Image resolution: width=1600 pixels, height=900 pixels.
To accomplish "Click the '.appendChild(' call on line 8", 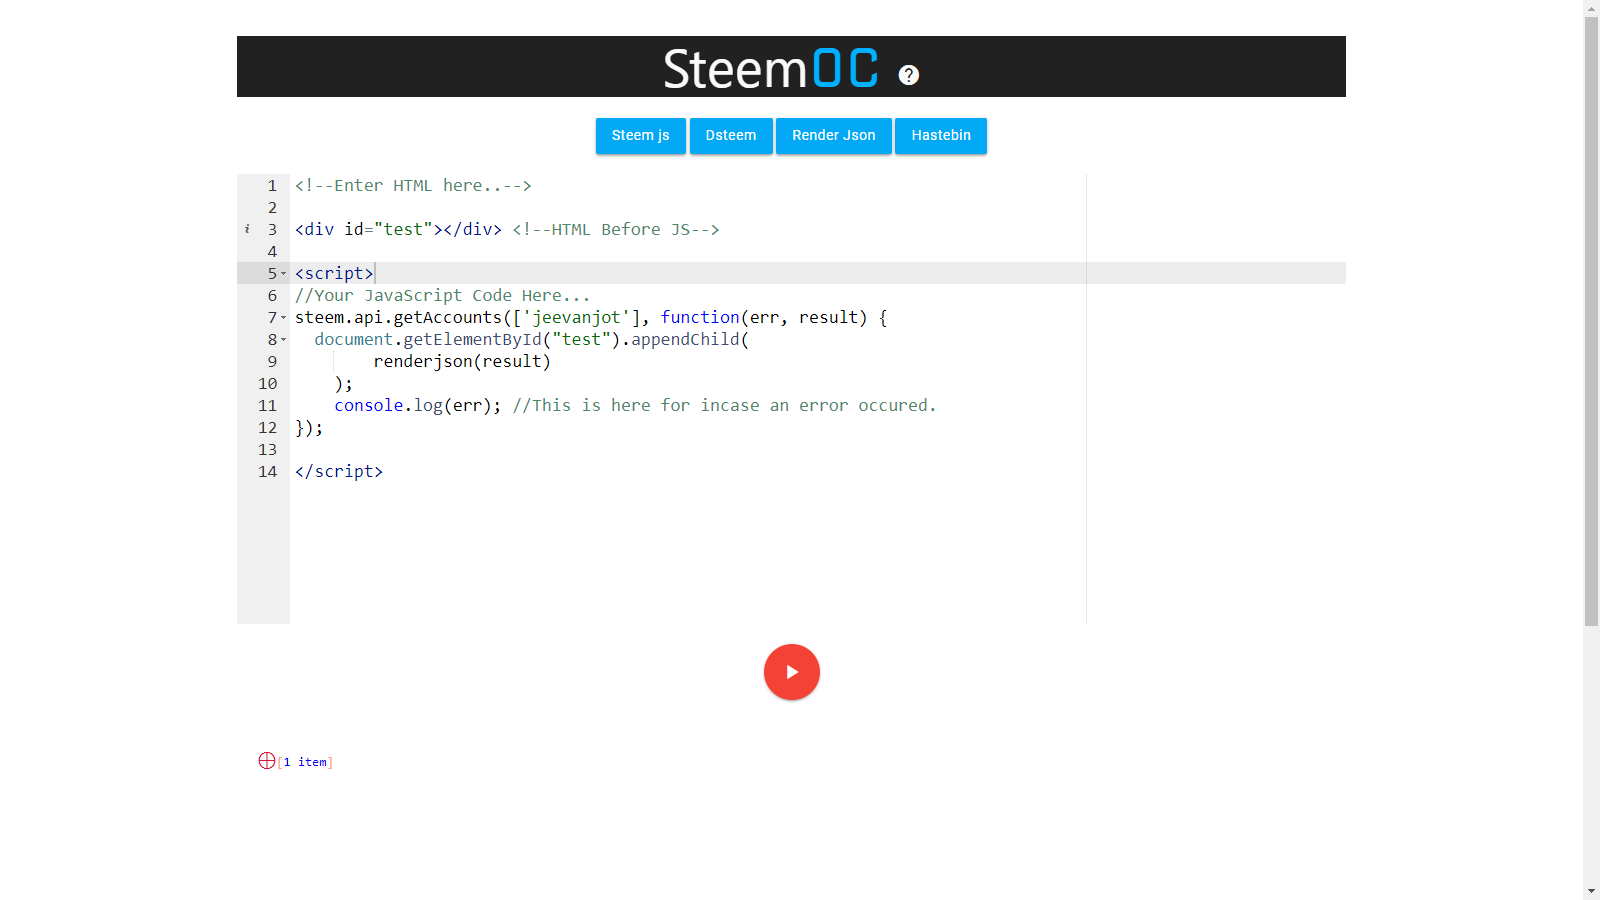I will [685, 339].
